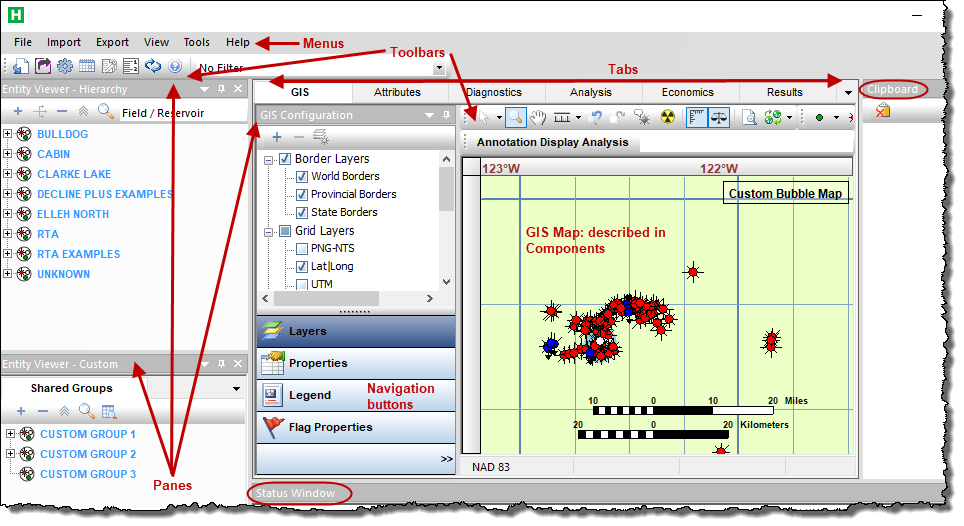Click grid search icon in Custom viewer toolbar
This screenshot has width=964, height=526.
pyautogui.click(x=109, y=411)
